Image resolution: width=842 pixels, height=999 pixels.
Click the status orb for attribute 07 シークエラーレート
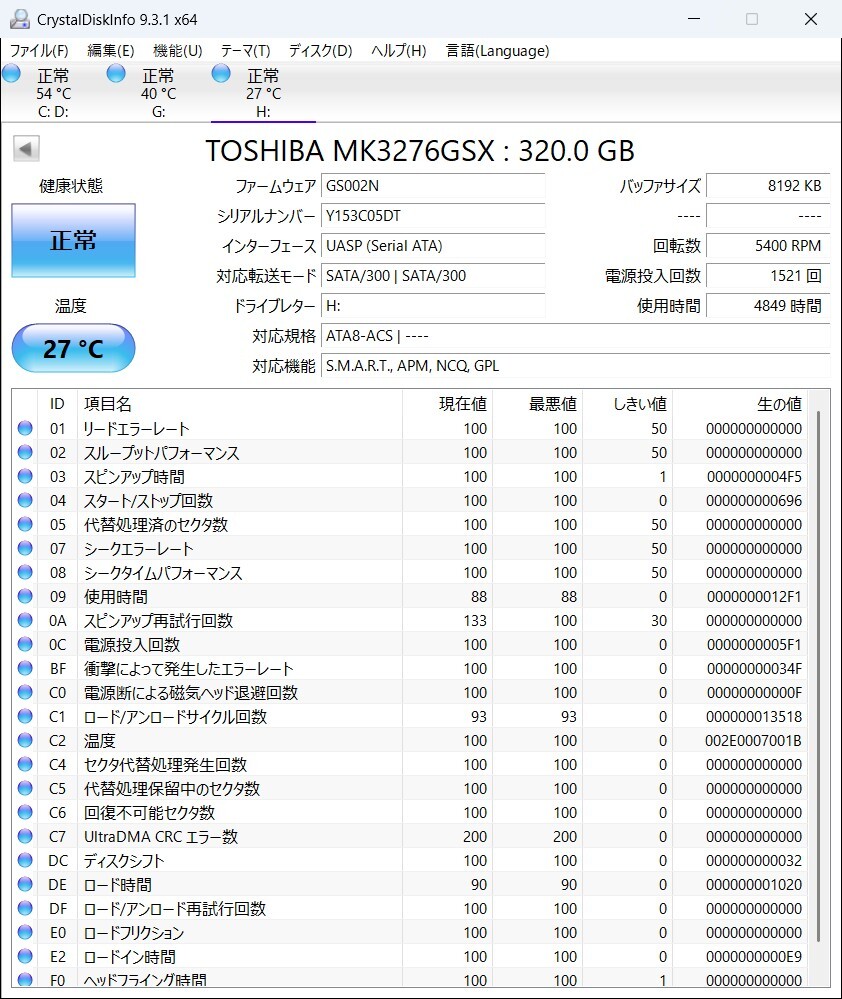25,548
